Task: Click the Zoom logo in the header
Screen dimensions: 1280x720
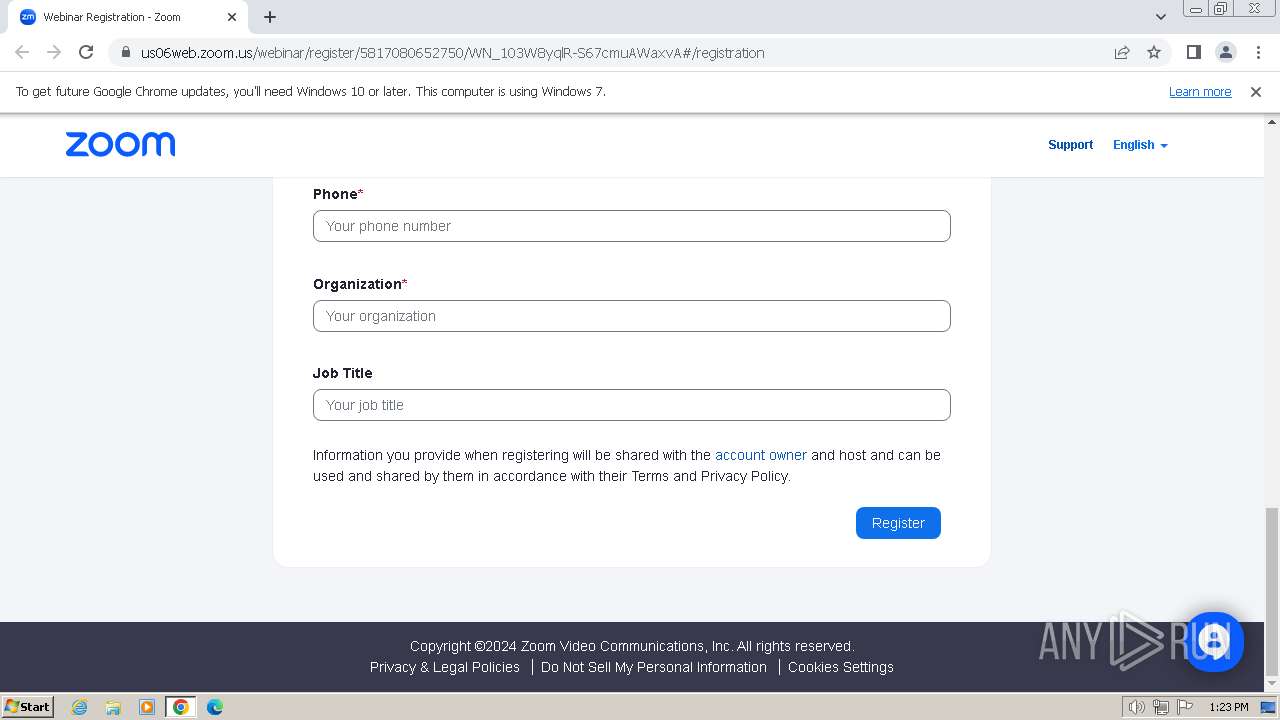Action: [120, 144]
